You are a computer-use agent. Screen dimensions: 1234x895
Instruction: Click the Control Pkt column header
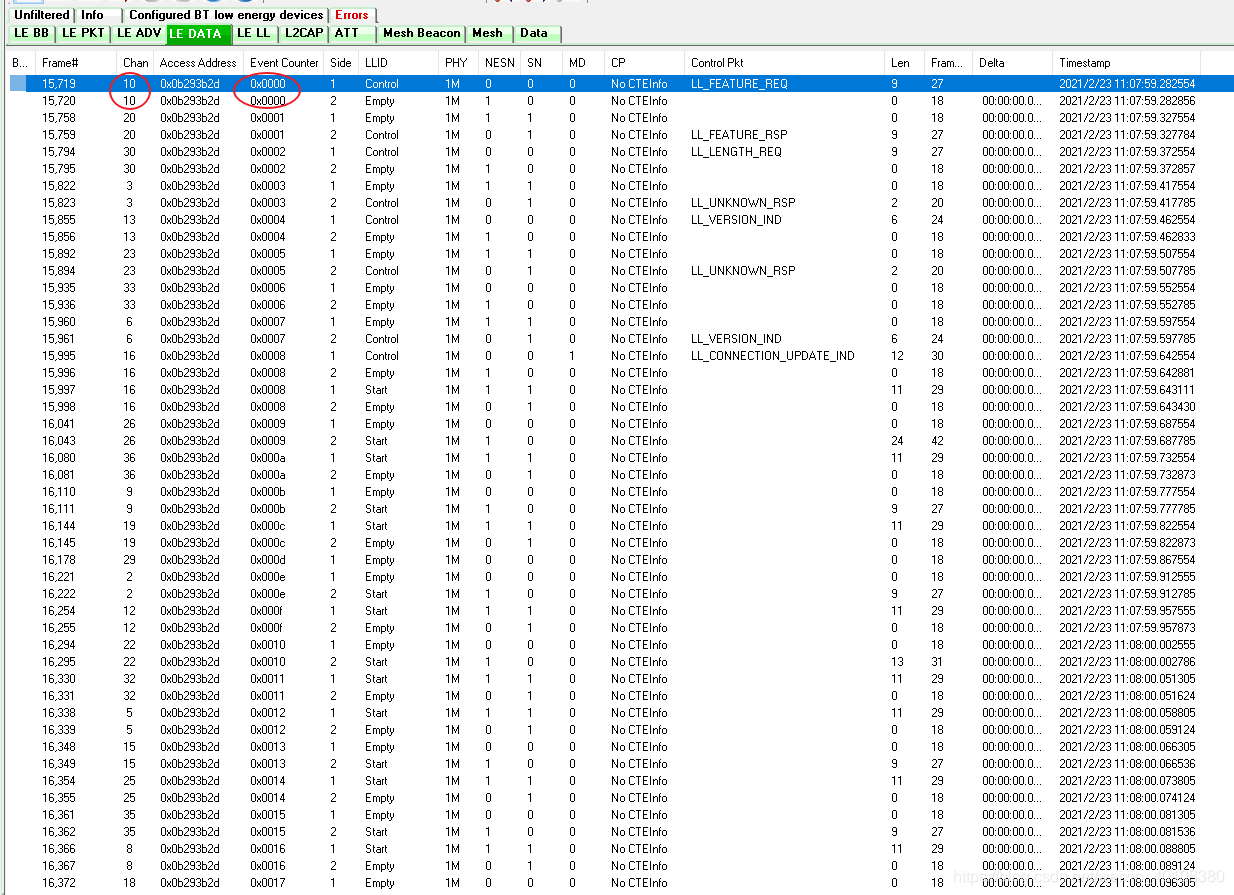point(786,63)
